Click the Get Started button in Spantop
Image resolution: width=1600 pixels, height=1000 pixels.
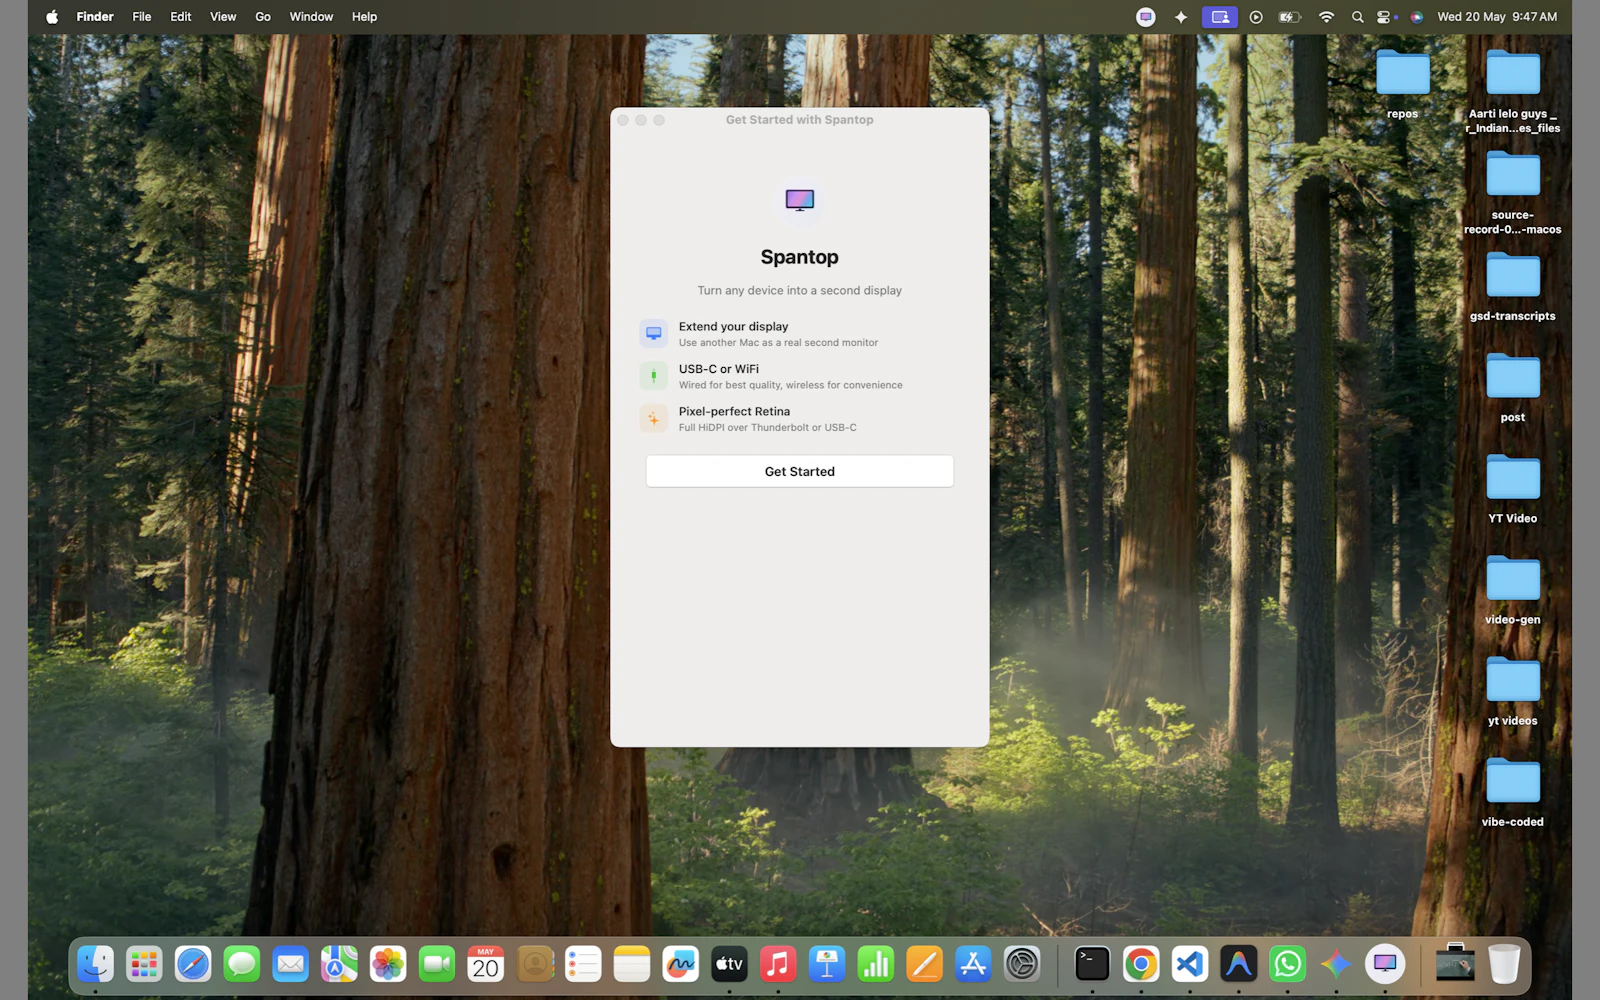click(799, 471)
